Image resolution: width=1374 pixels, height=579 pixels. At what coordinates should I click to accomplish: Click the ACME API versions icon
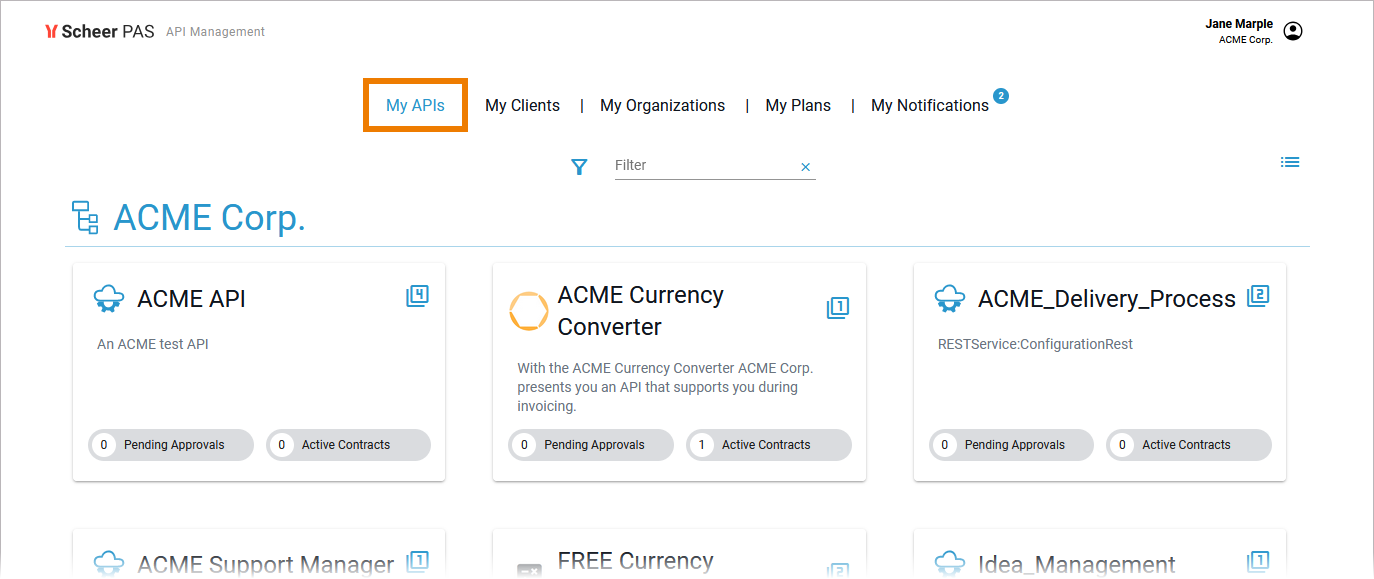tap(417, 296)
